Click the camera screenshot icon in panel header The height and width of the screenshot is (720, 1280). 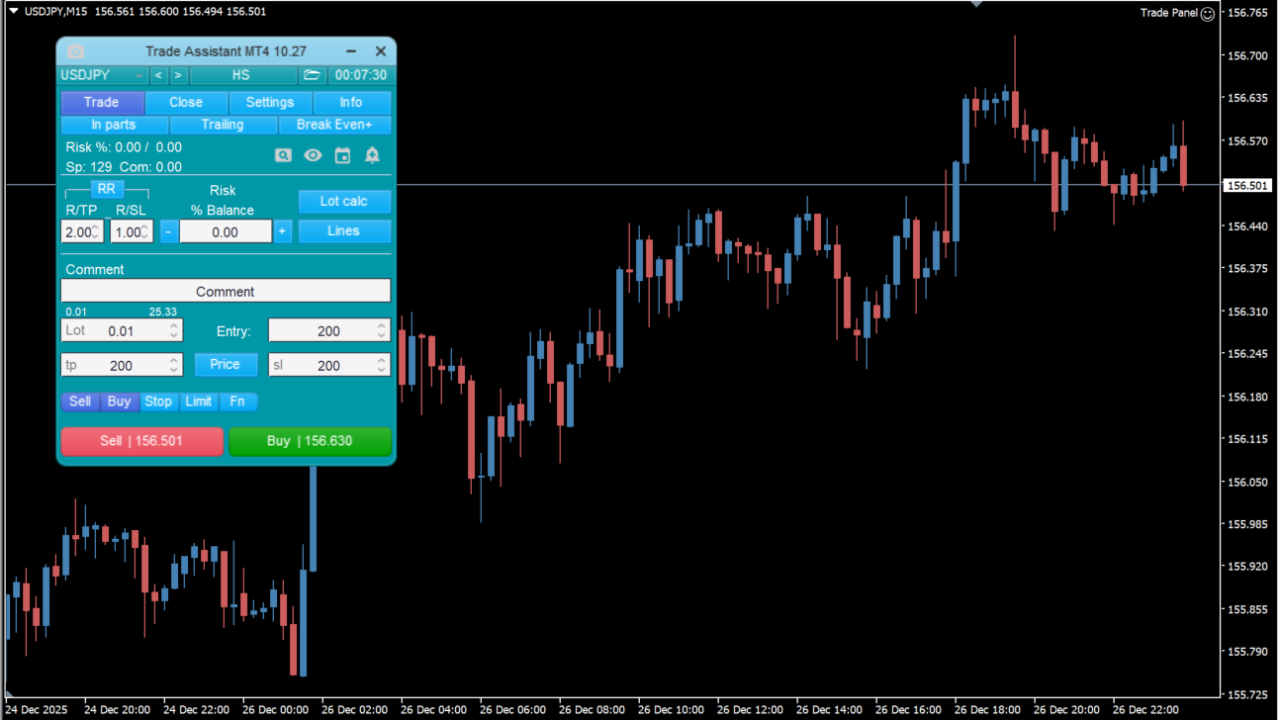[x=76, y=51]
